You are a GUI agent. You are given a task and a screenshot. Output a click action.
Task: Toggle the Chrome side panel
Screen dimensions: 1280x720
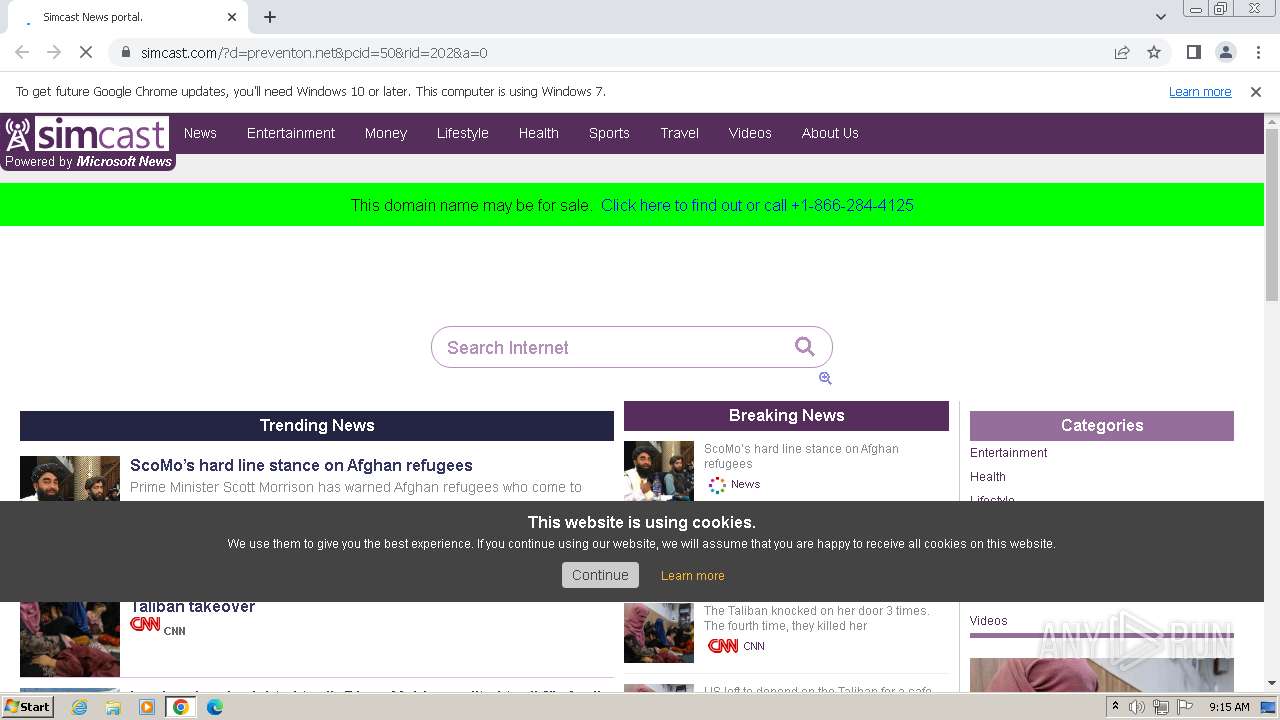[x=1194, y=52]
